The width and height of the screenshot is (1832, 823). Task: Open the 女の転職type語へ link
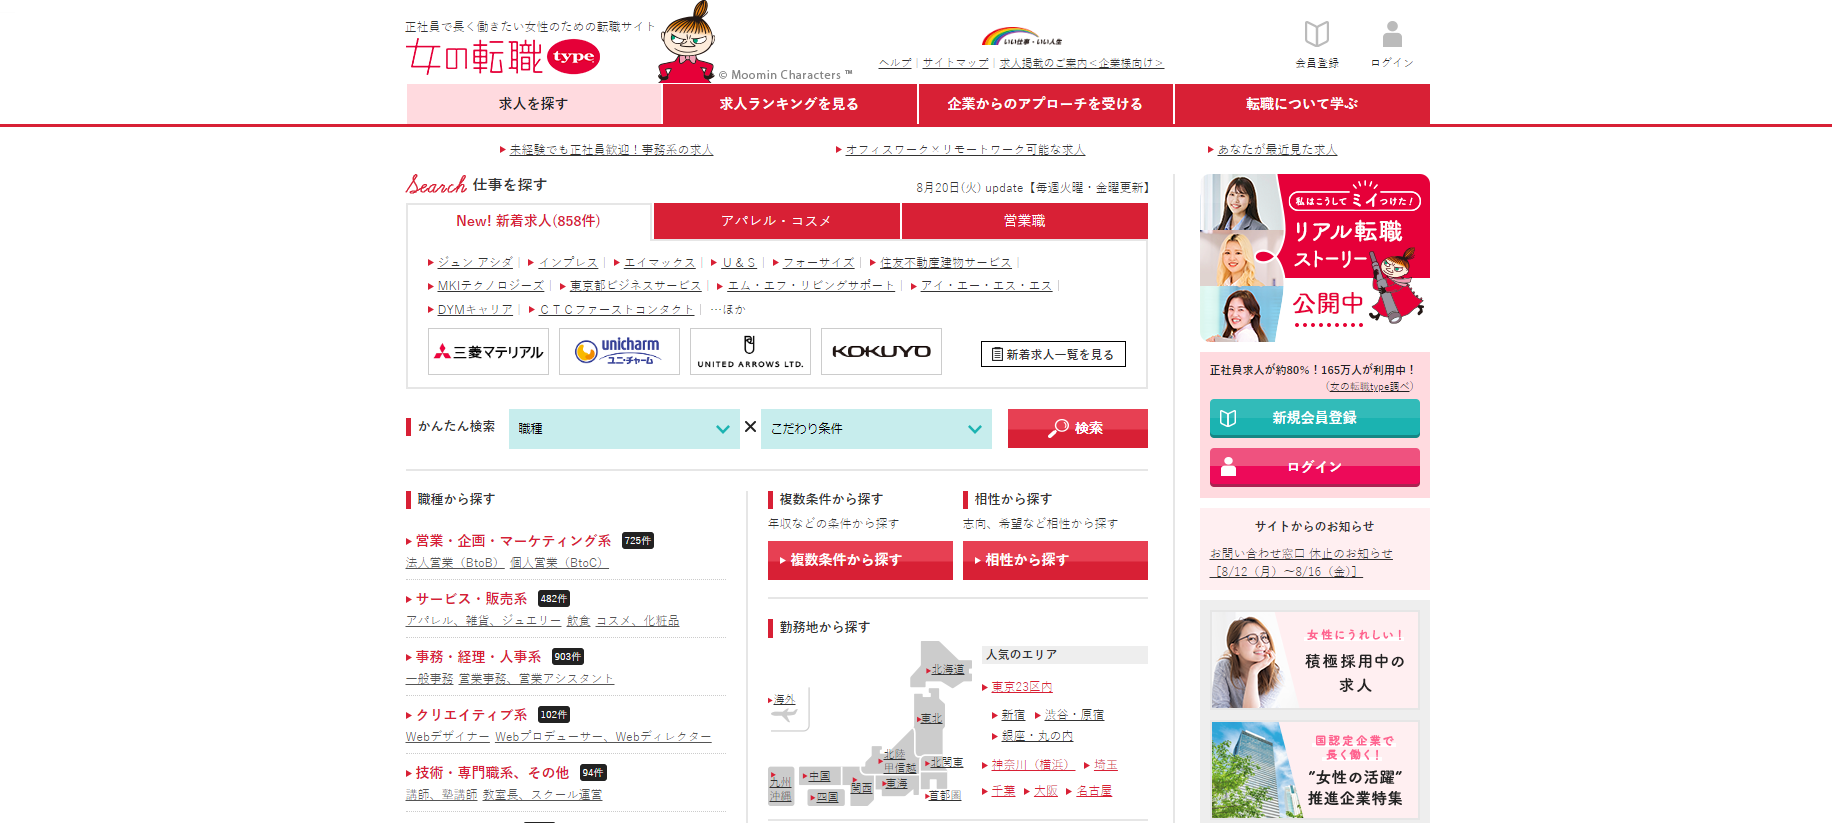[x=1370, y=387]
